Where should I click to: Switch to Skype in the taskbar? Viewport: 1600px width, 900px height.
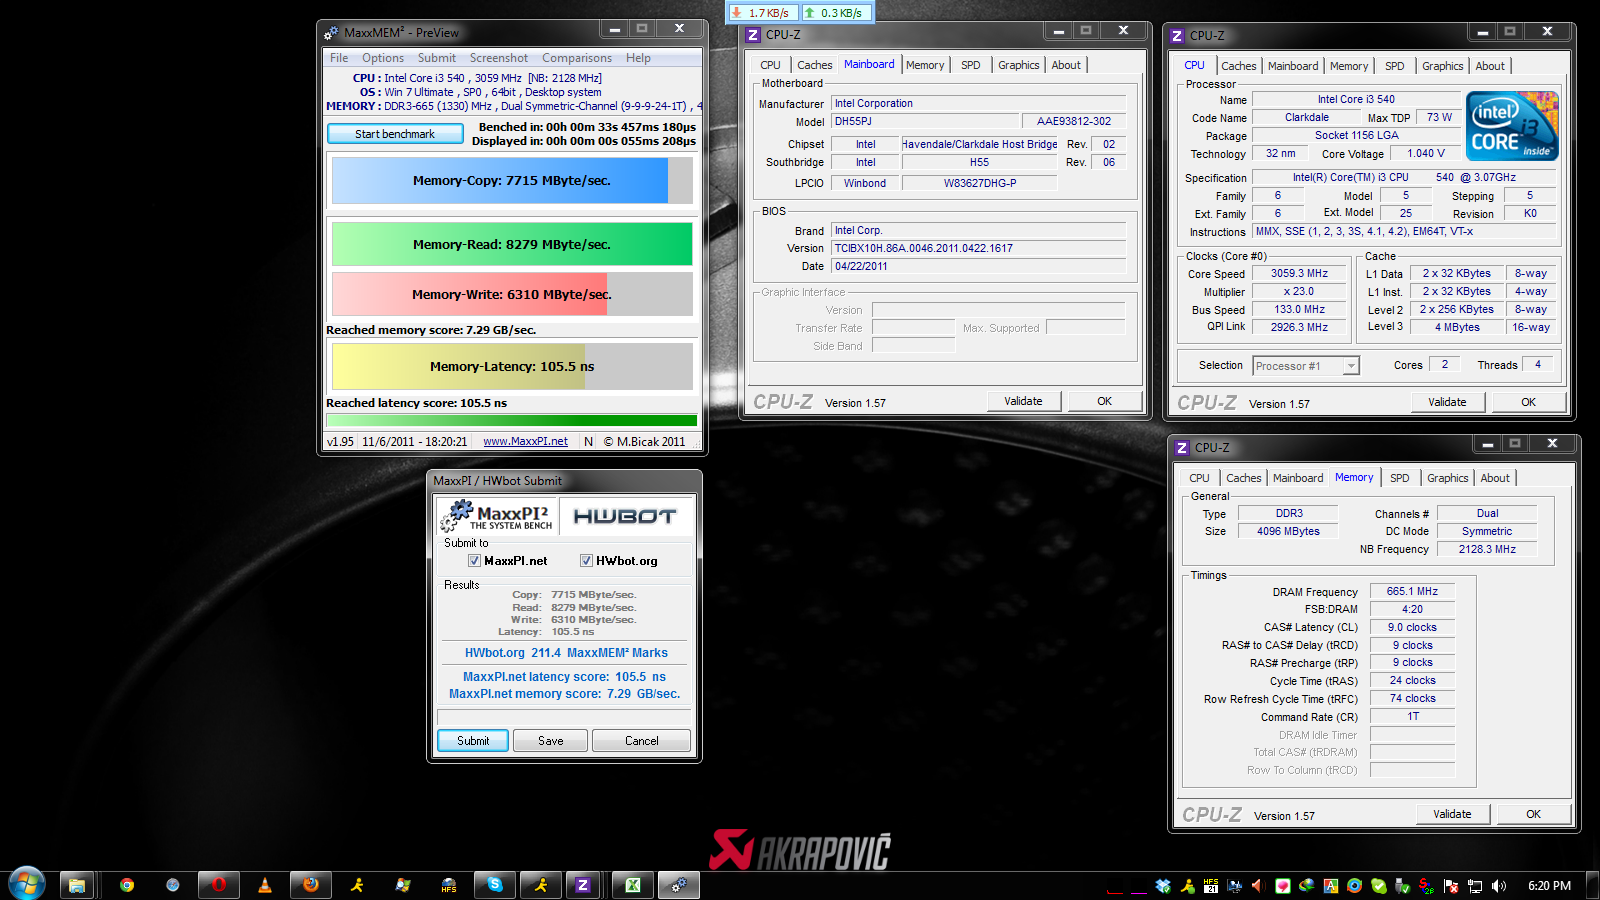pos(495,885)
